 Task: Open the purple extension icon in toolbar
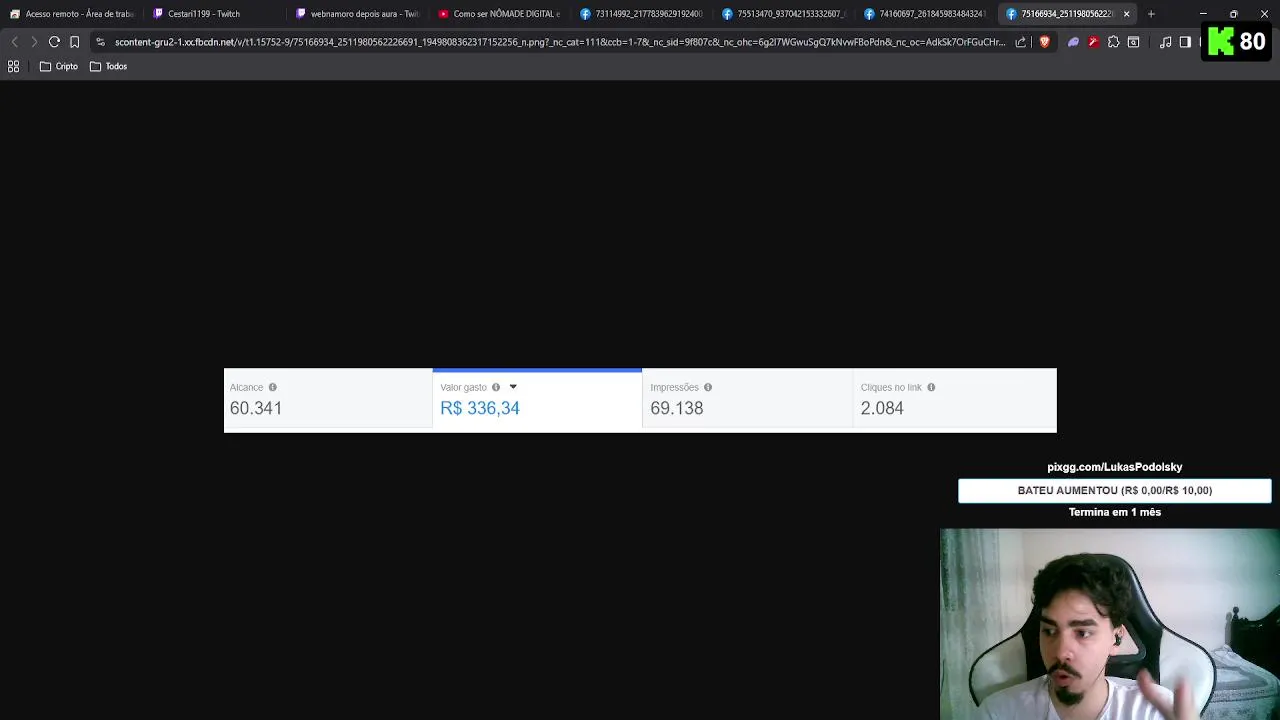(x=1073, y=42)
